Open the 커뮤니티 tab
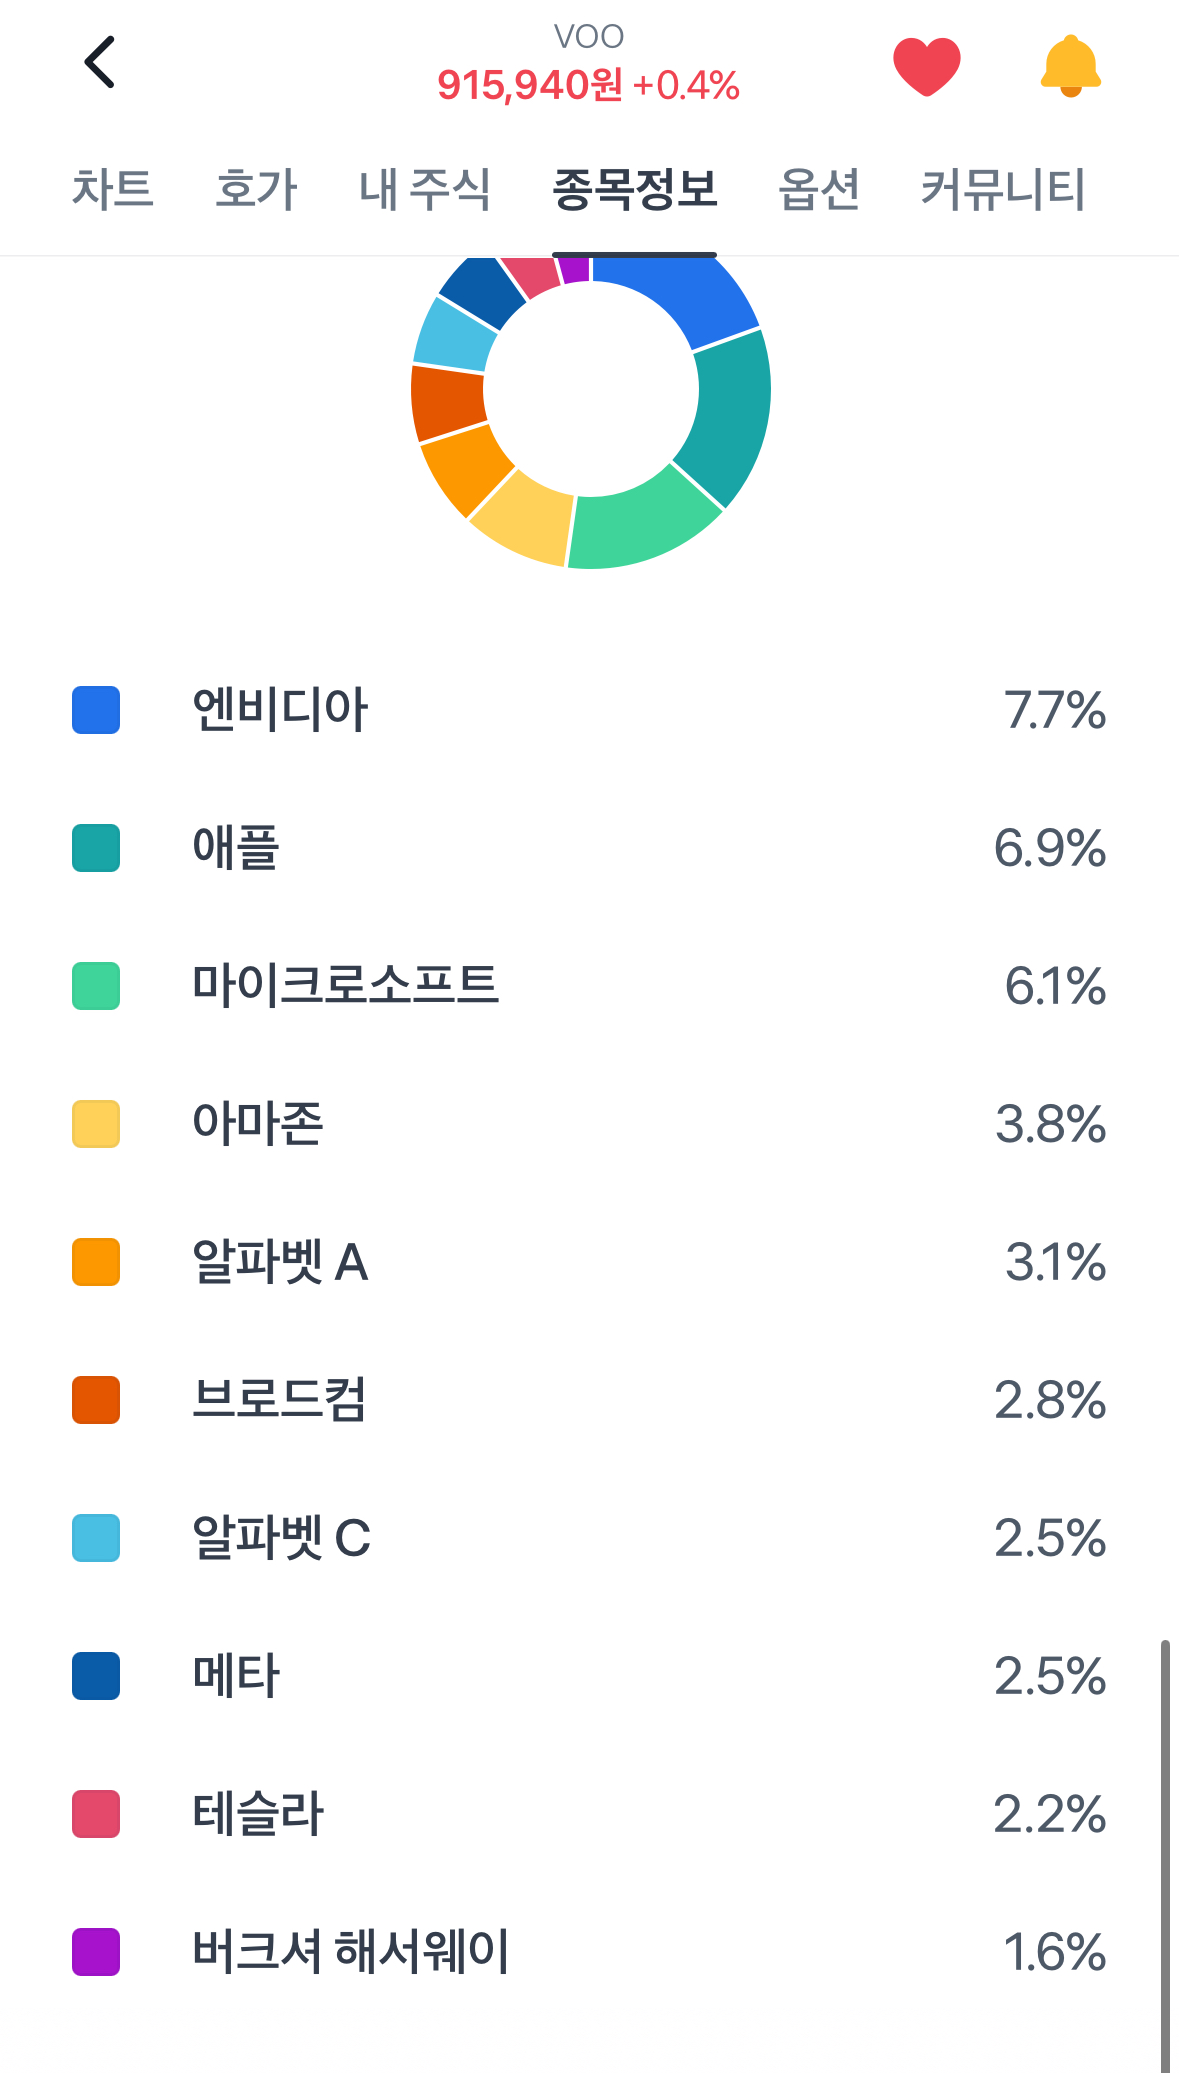This screenshot has width=1179, height=2073. tap(1002, 189)
